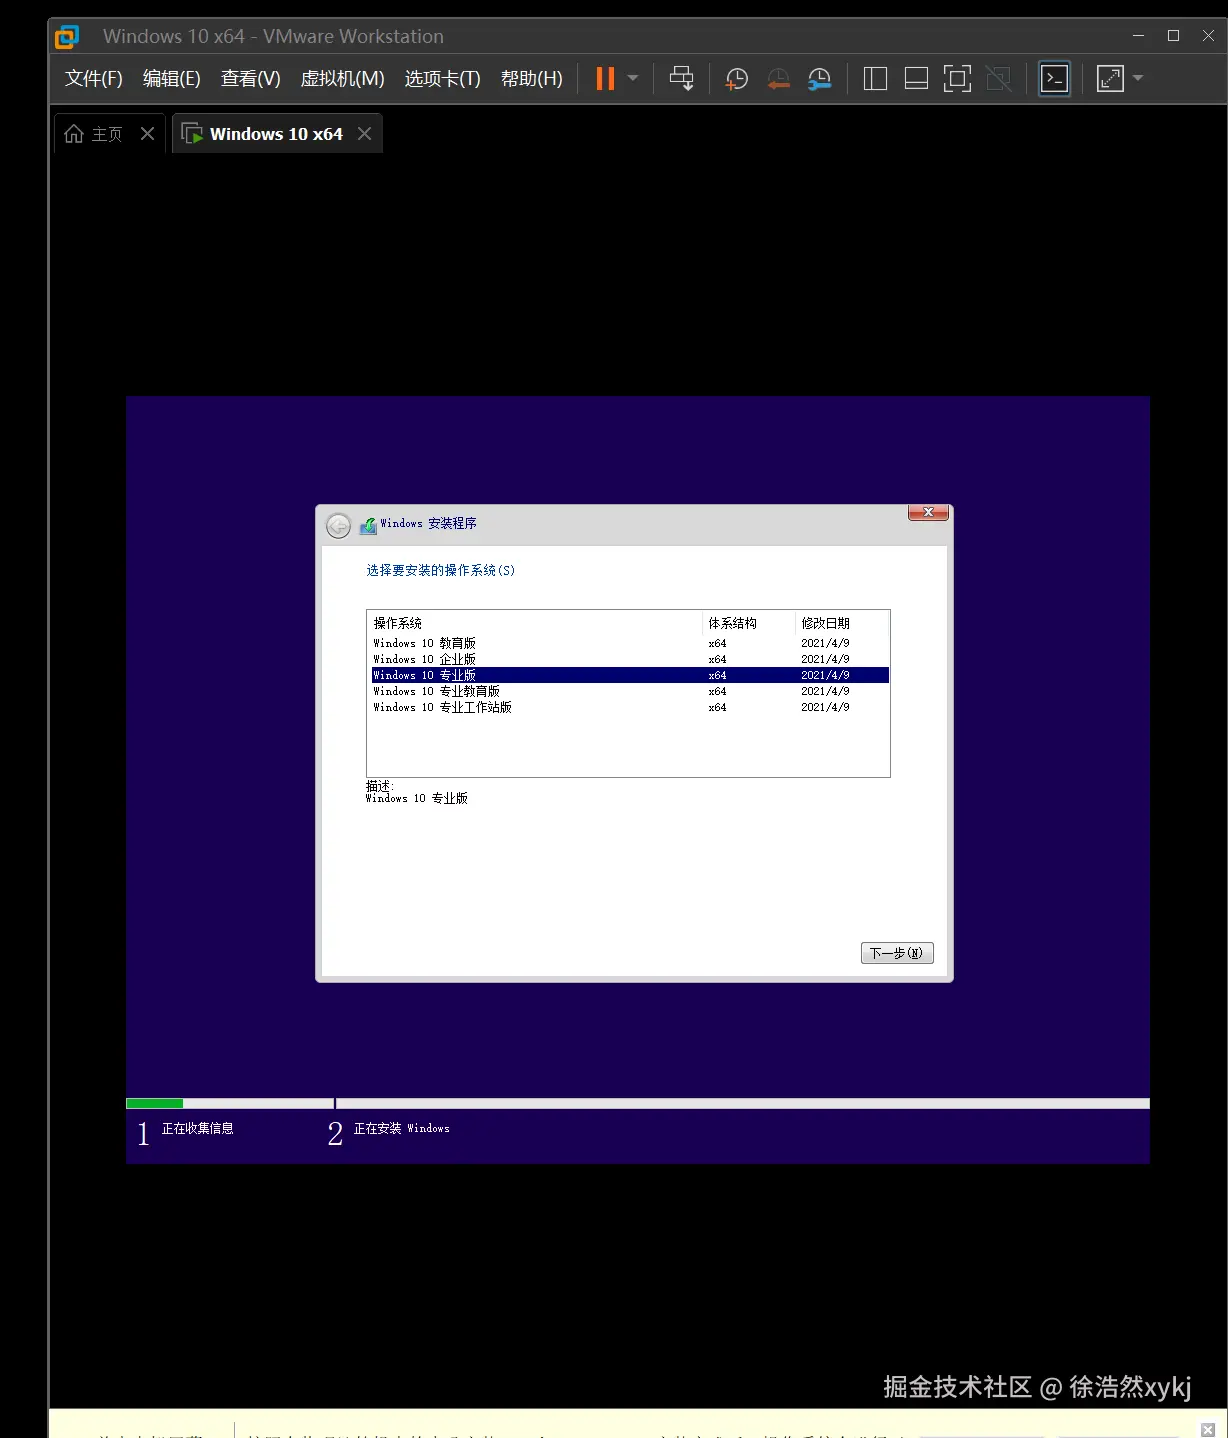
Task: Select Windows 10 企业版 row
Action: [x=630, y=659]
